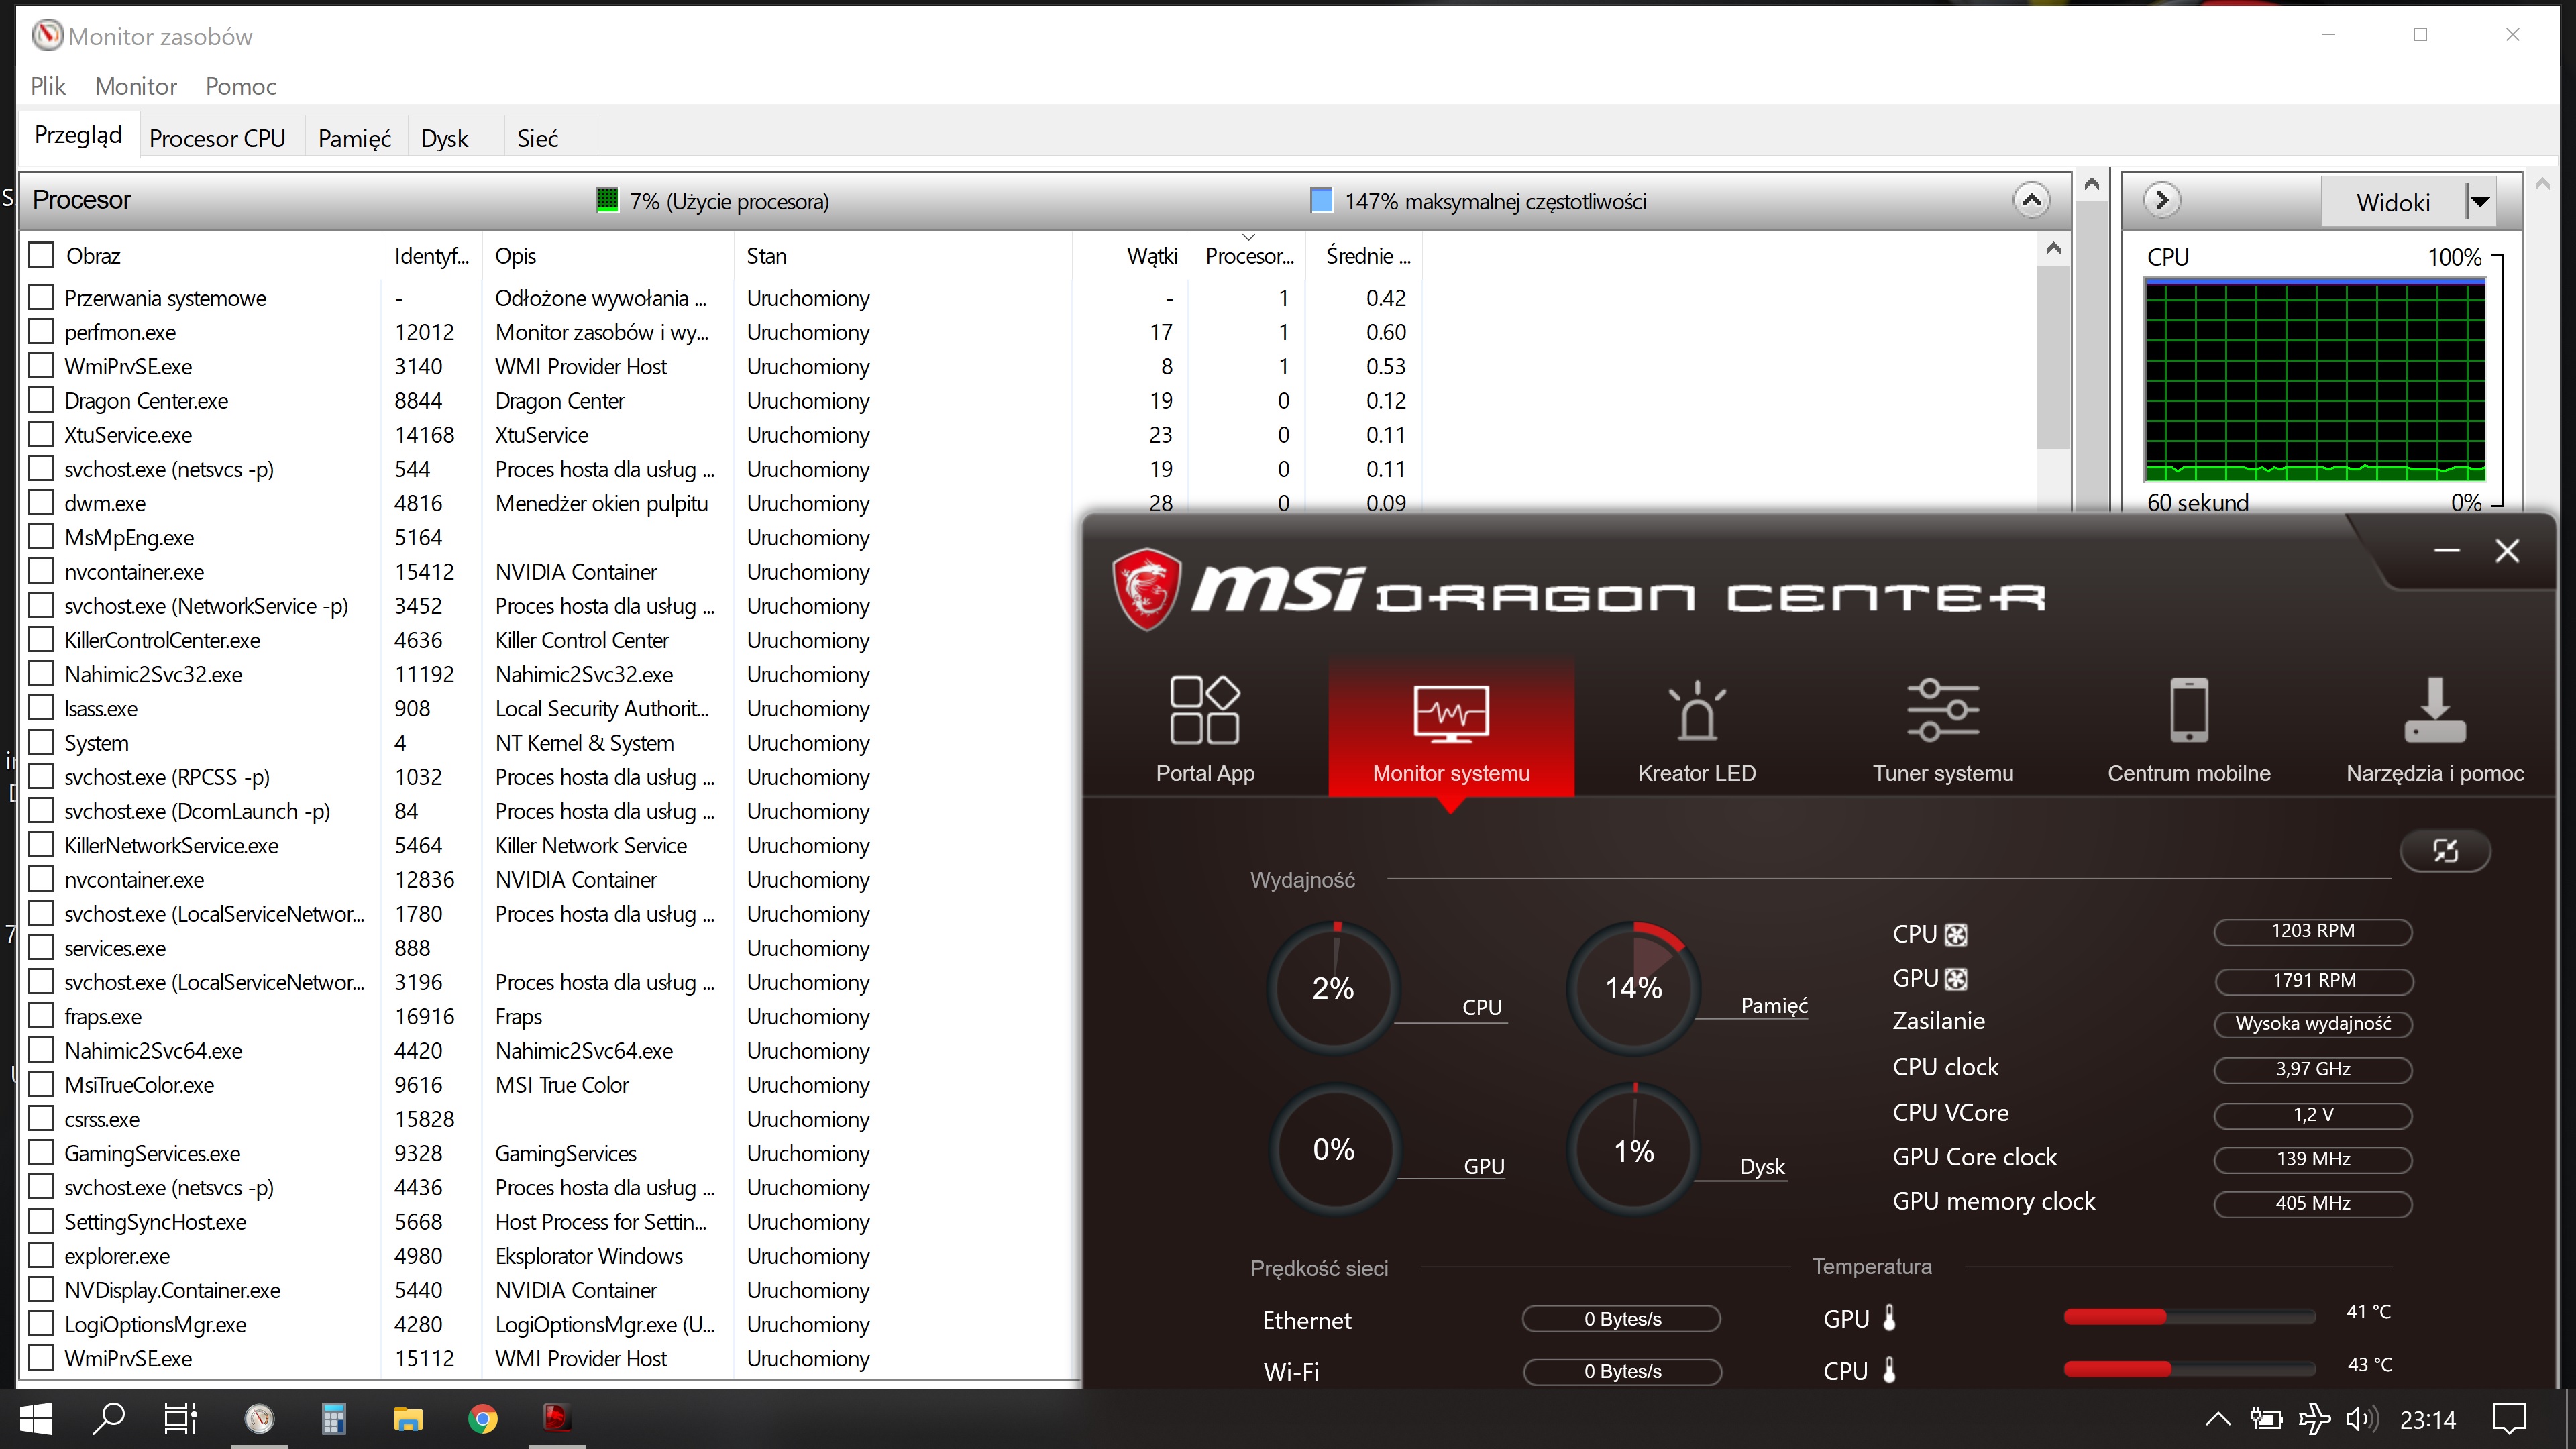Viewport: 2576px width, 1449px height.
Task: Click the CPU fan icon
Action: (1956, 934)
